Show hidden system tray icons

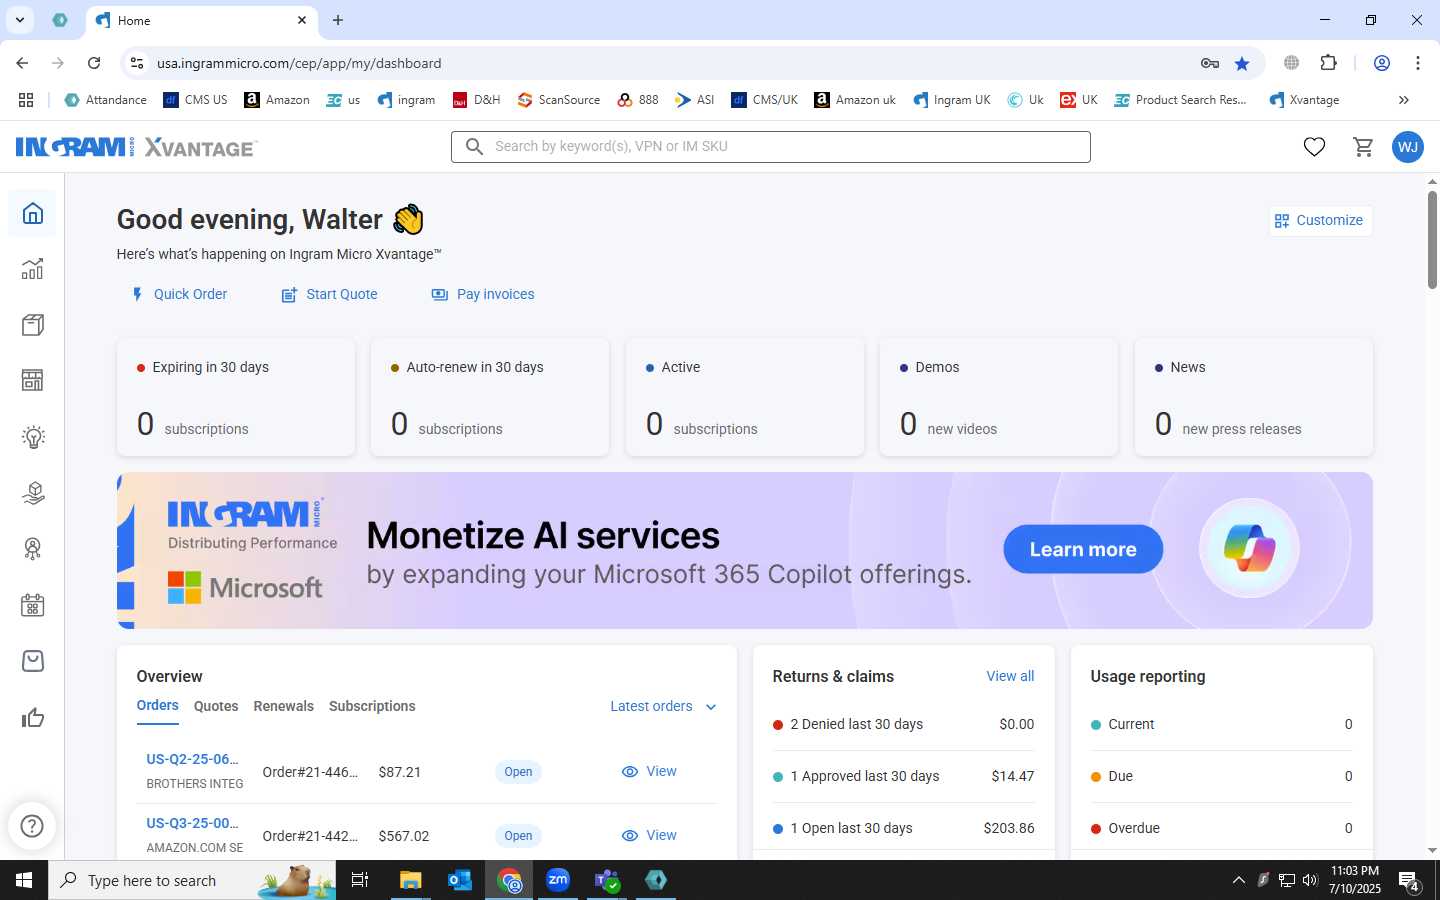1238,880
